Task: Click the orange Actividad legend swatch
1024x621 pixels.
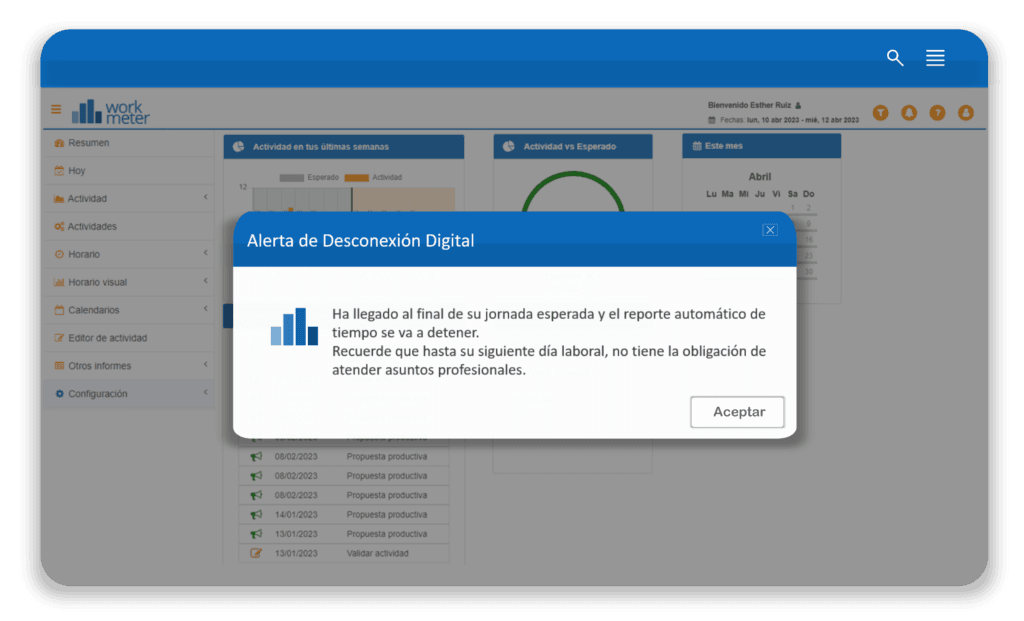Action: (357, 178)
